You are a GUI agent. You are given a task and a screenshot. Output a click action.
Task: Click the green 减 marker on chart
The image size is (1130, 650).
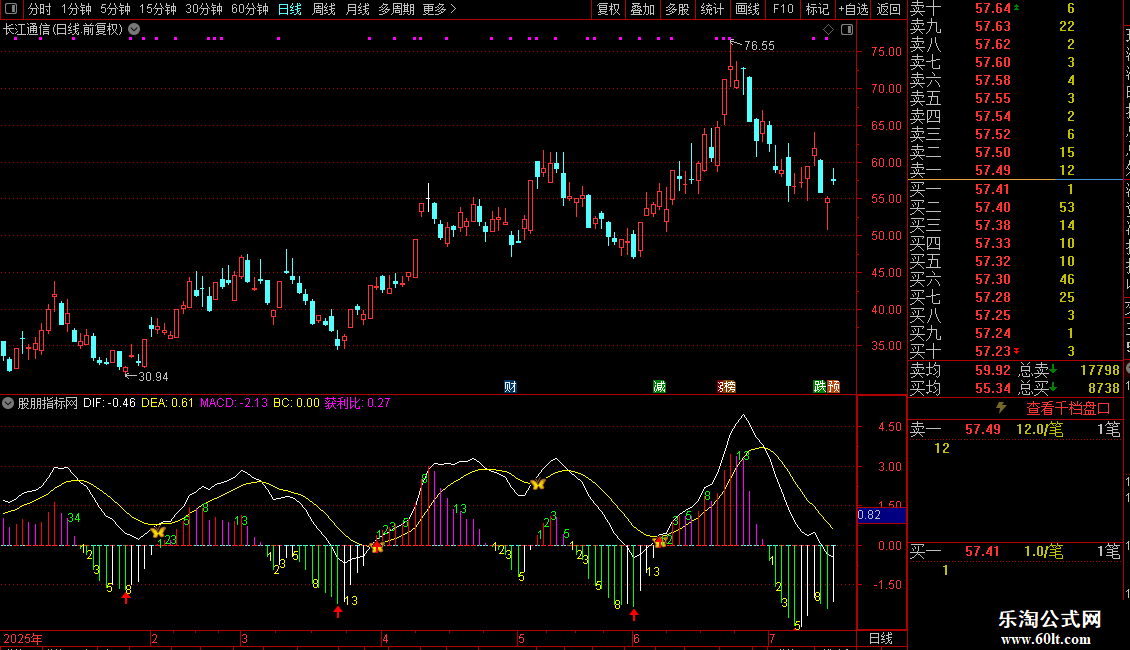coord(659,387)
